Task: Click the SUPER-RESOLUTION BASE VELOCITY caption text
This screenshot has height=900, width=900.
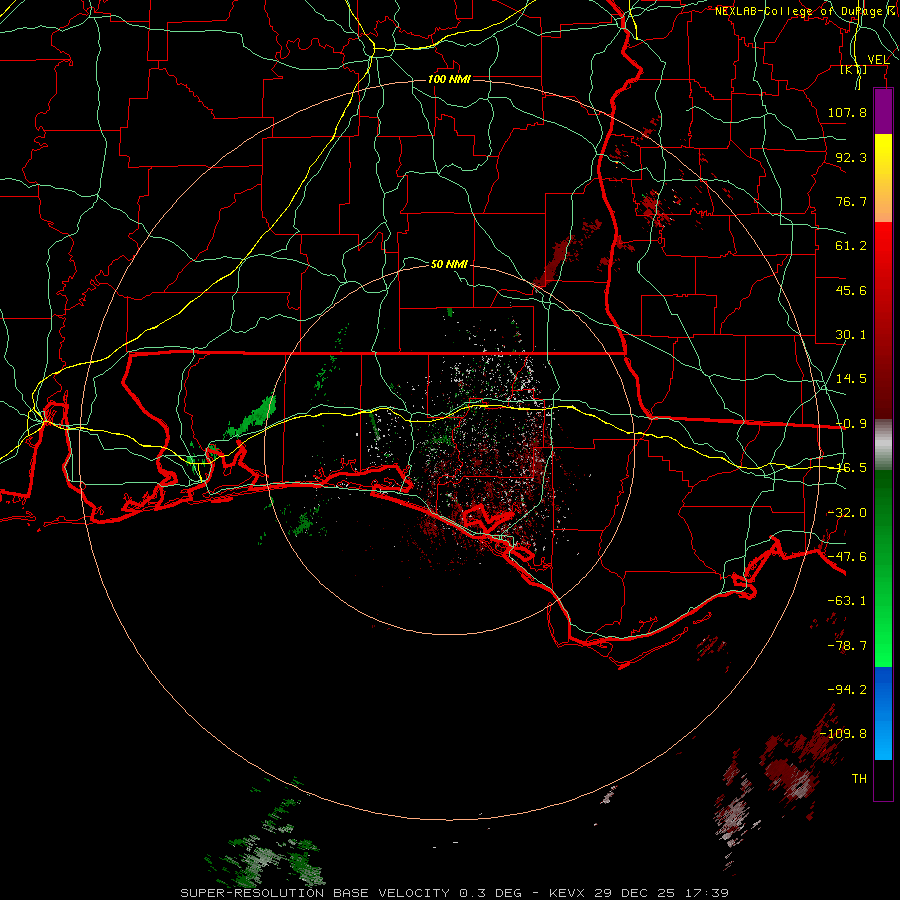Action: [x=315, y=893]
